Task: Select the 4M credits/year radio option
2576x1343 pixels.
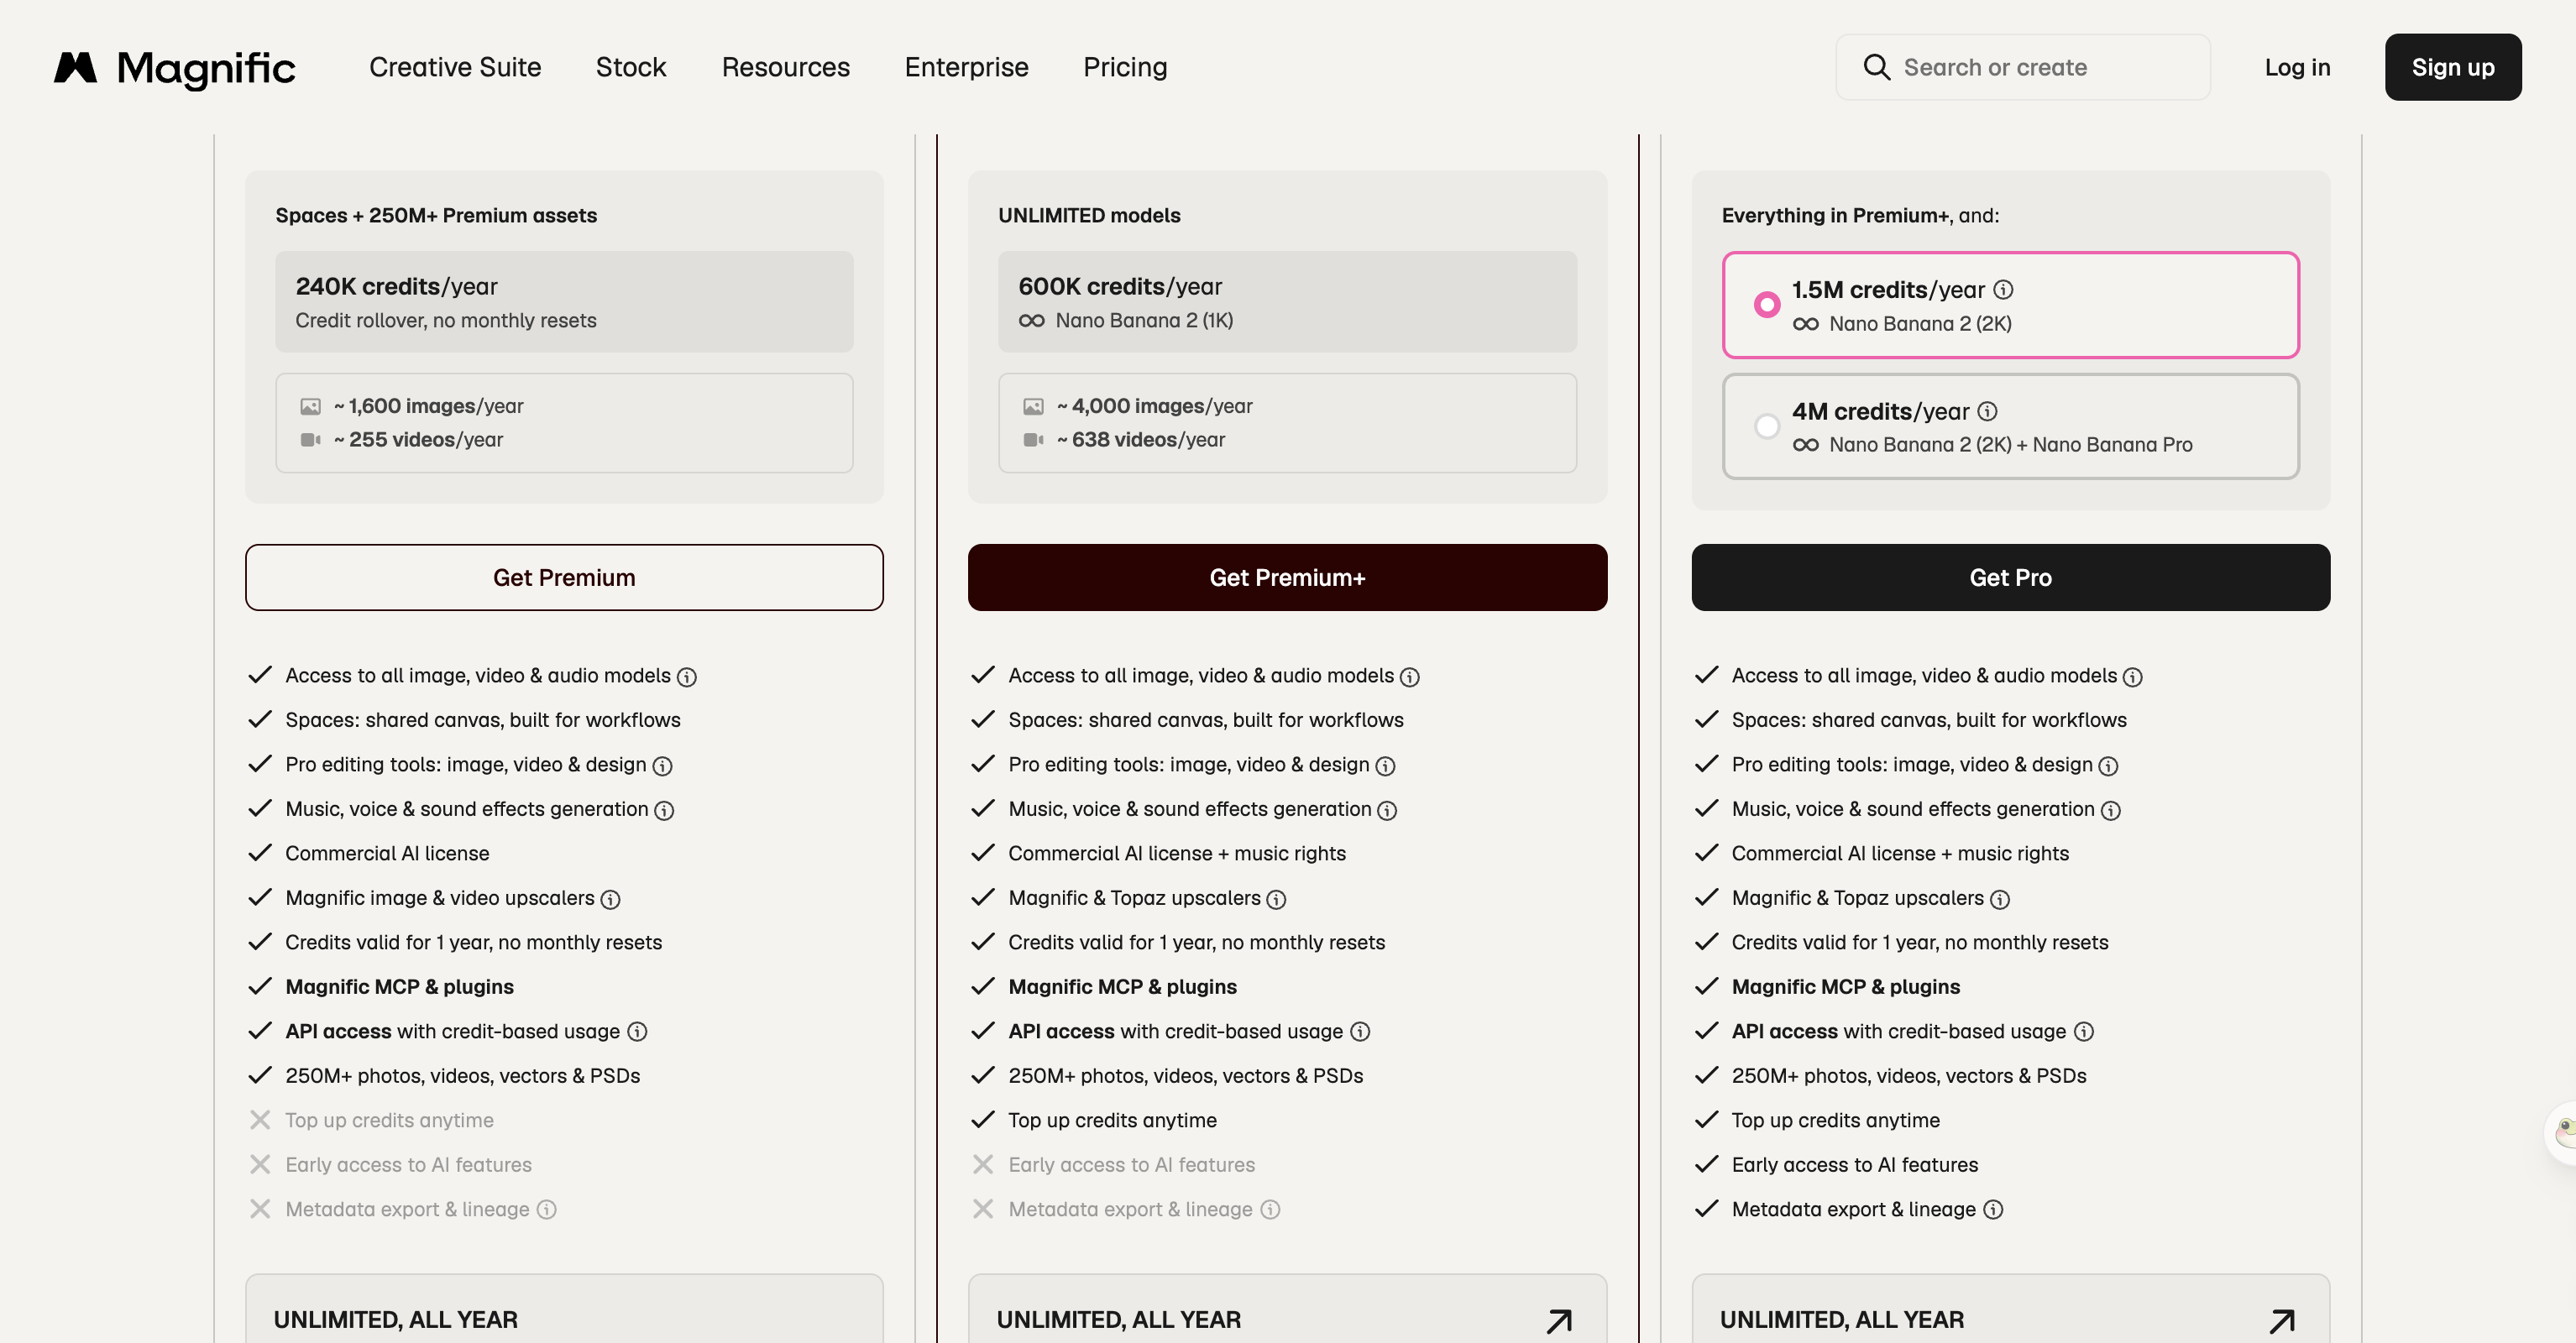Action: pos(1767,426)
